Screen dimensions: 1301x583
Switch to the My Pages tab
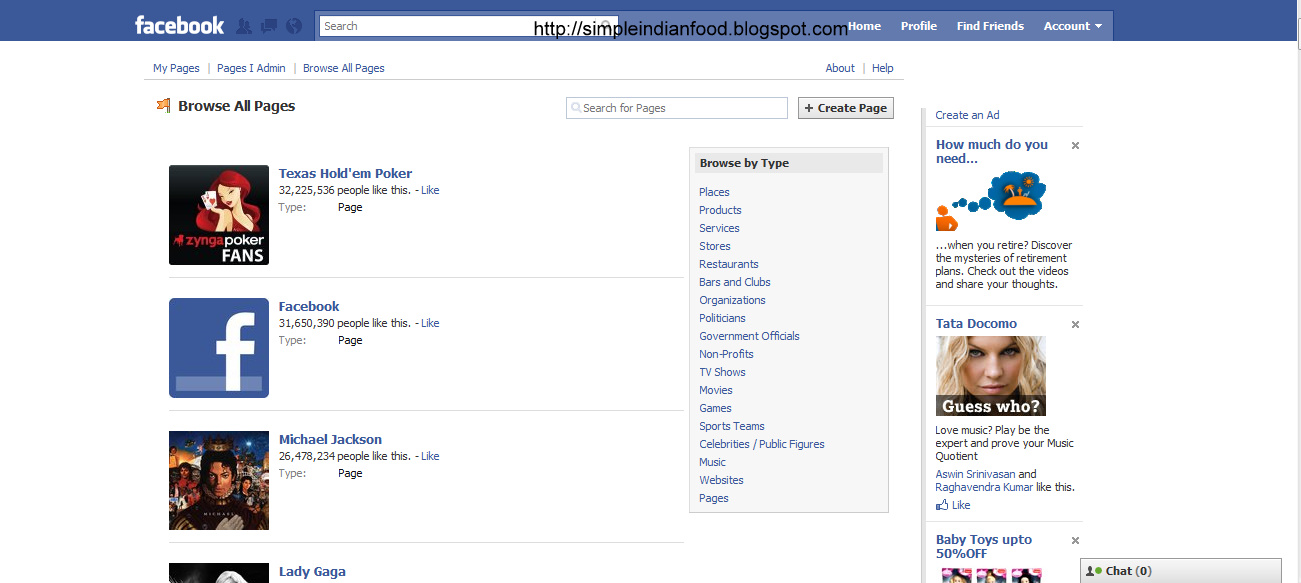click(176, 68)
